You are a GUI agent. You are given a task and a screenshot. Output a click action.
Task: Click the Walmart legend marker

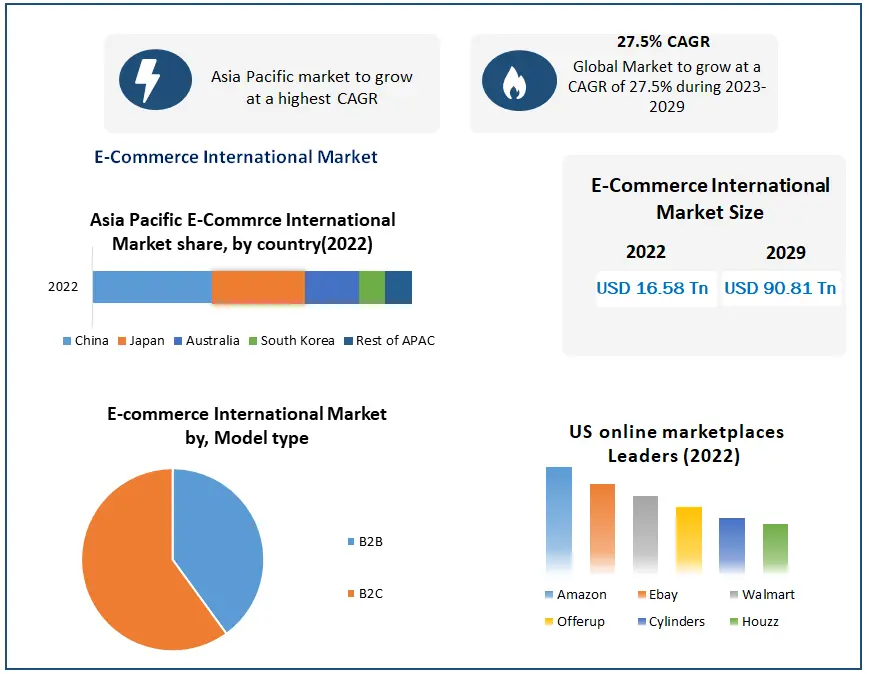[734, 595]
